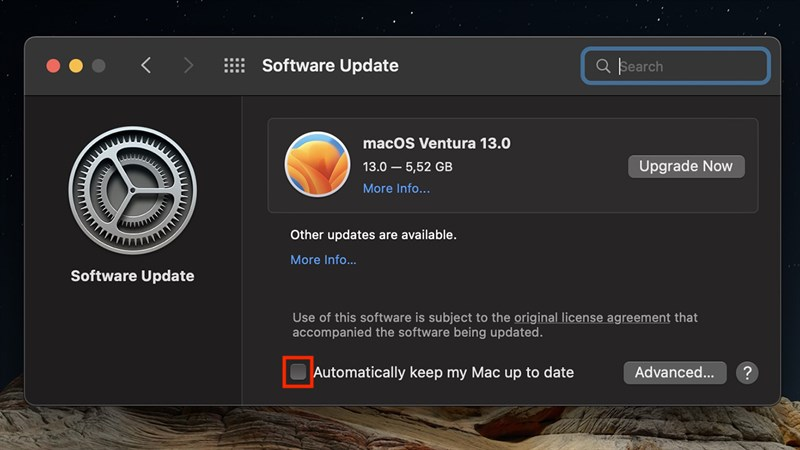The width and height of the screenshot is (800, 450).
Task: Click the Software Update label under gear
Action: [x=133, y=276]
